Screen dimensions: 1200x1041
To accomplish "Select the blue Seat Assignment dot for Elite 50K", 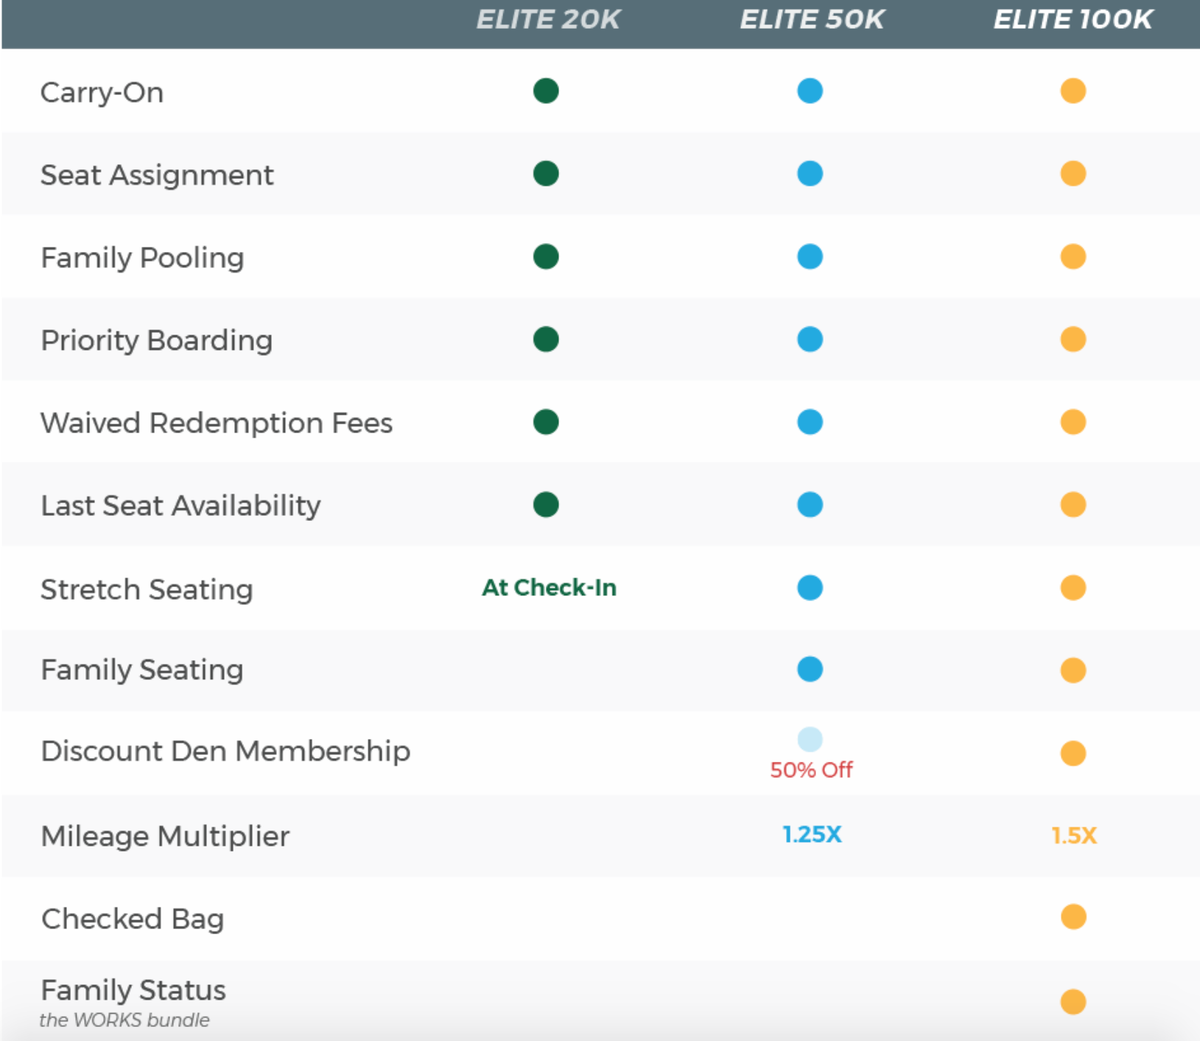I will click(810, 173).
